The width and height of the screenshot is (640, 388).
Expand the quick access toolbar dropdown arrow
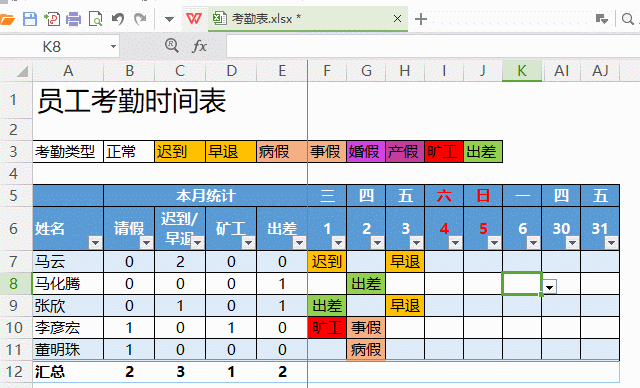[169, 19]
